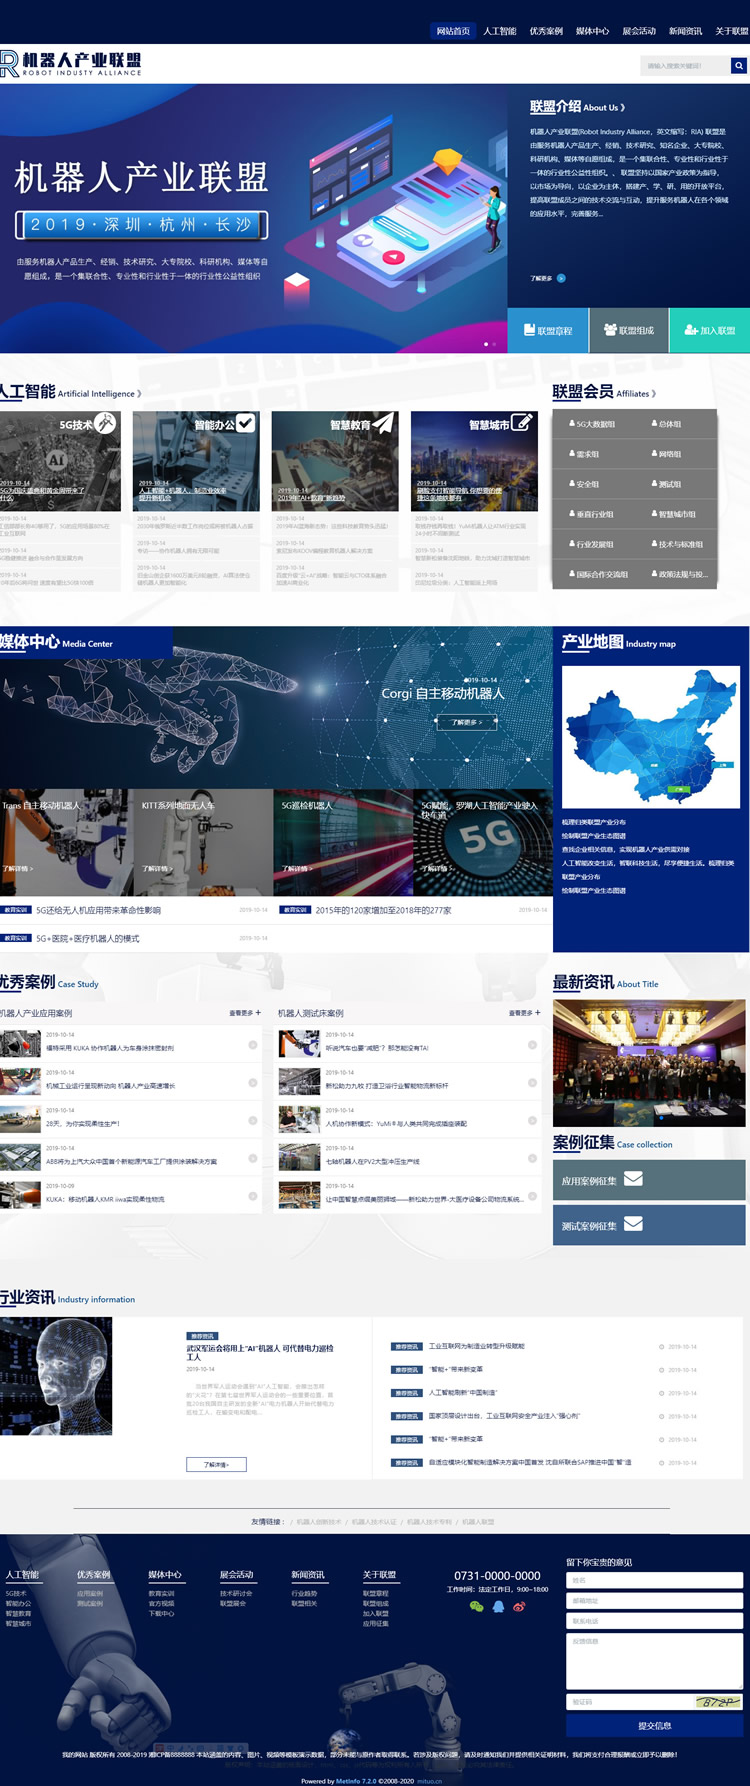
Task: Click the 了解更多 > button on the Corgi banner
Action: (466, 722)
